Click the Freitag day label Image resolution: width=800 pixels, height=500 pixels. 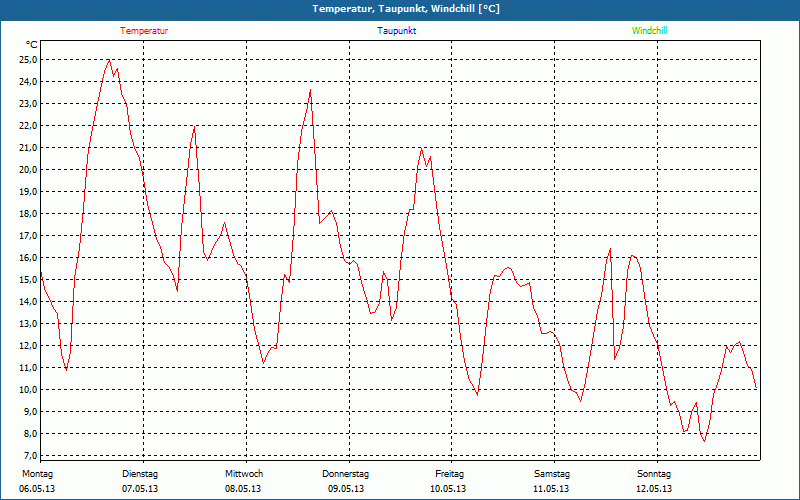(x=449, y=474)
